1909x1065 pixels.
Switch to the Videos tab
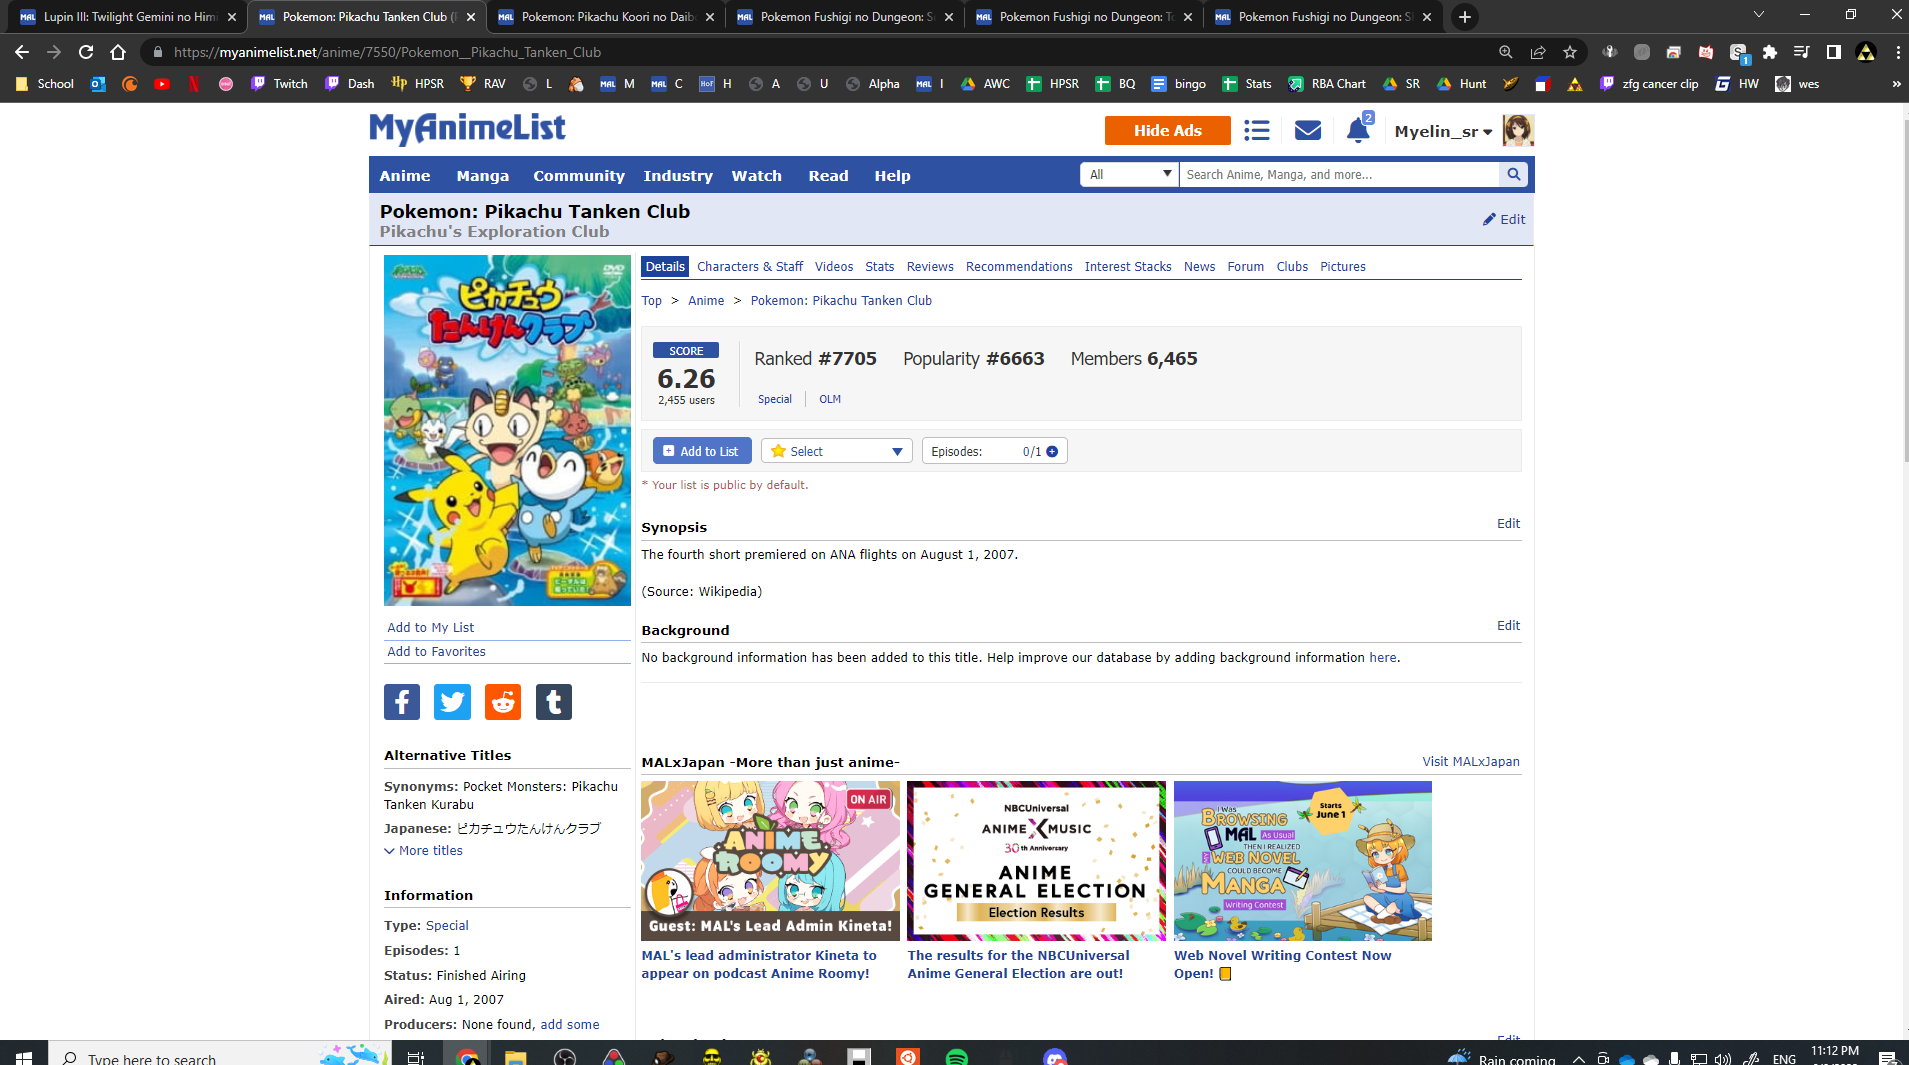(x=834, y=267)
